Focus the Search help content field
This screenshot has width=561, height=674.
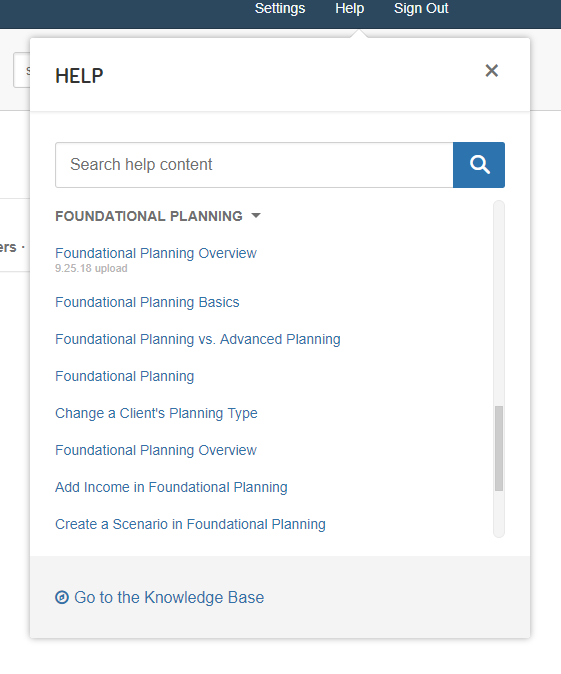pos(254,165)
